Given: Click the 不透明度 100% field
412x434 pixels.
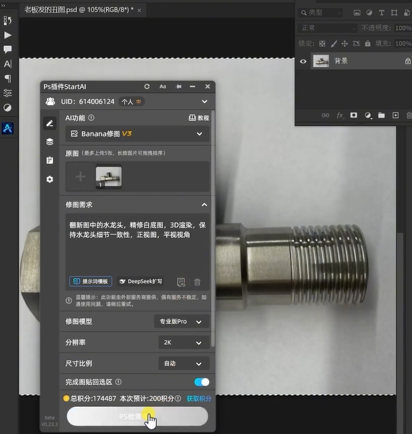Looking at the screenshot, I should coord(403,28).
